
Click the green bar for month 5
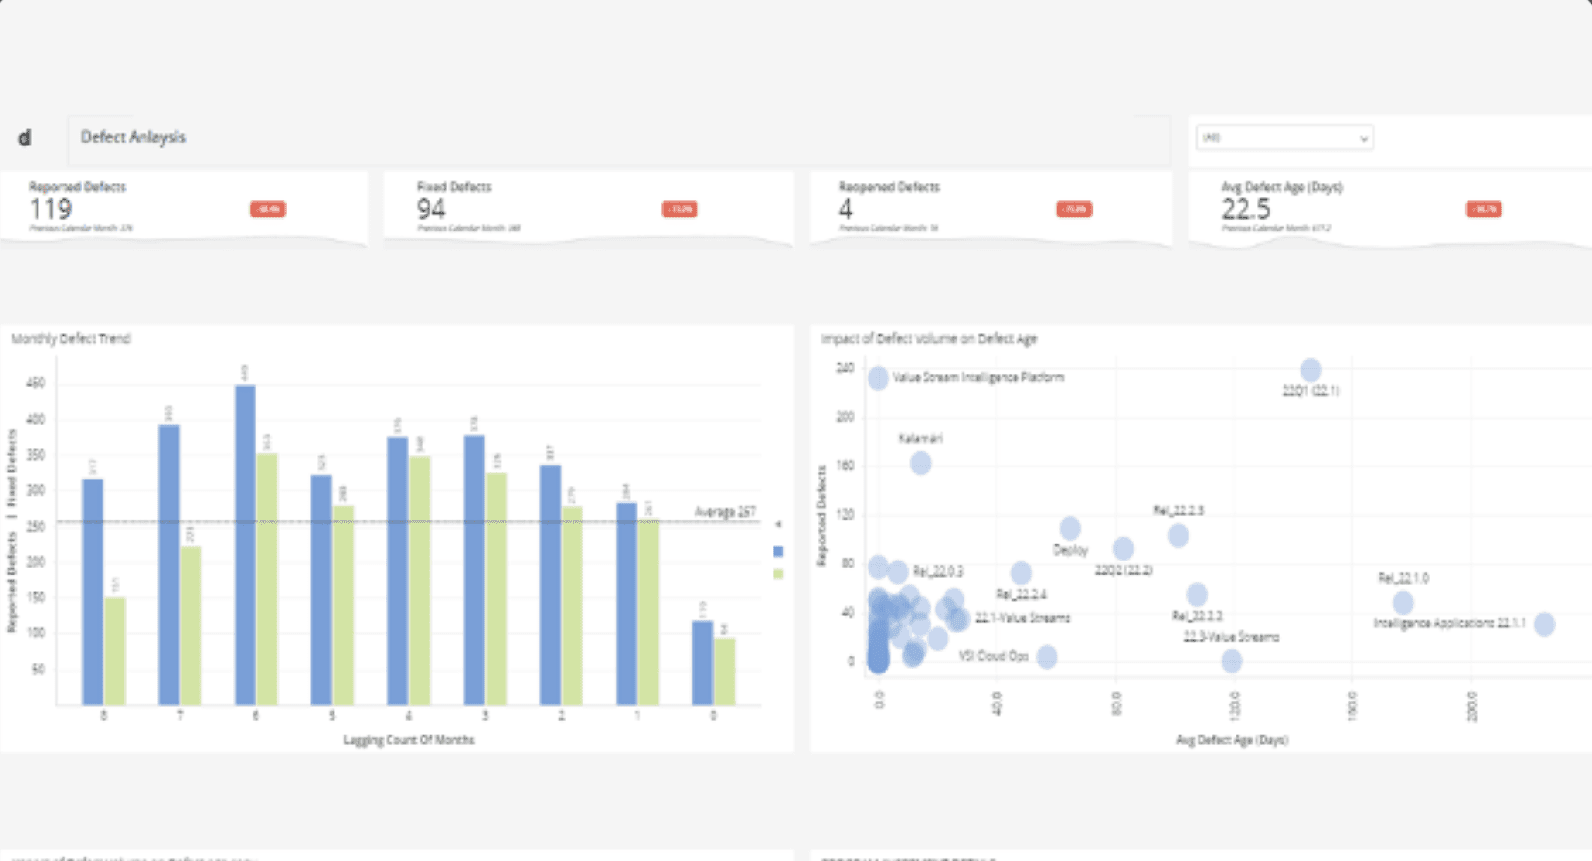pos(343,605)
